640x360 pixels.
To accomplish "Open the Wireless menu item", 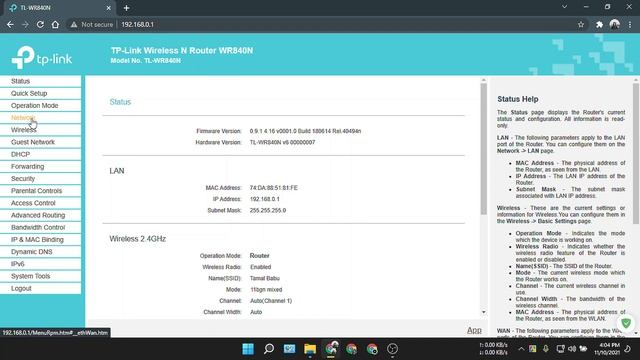I will tap(41, 130).
